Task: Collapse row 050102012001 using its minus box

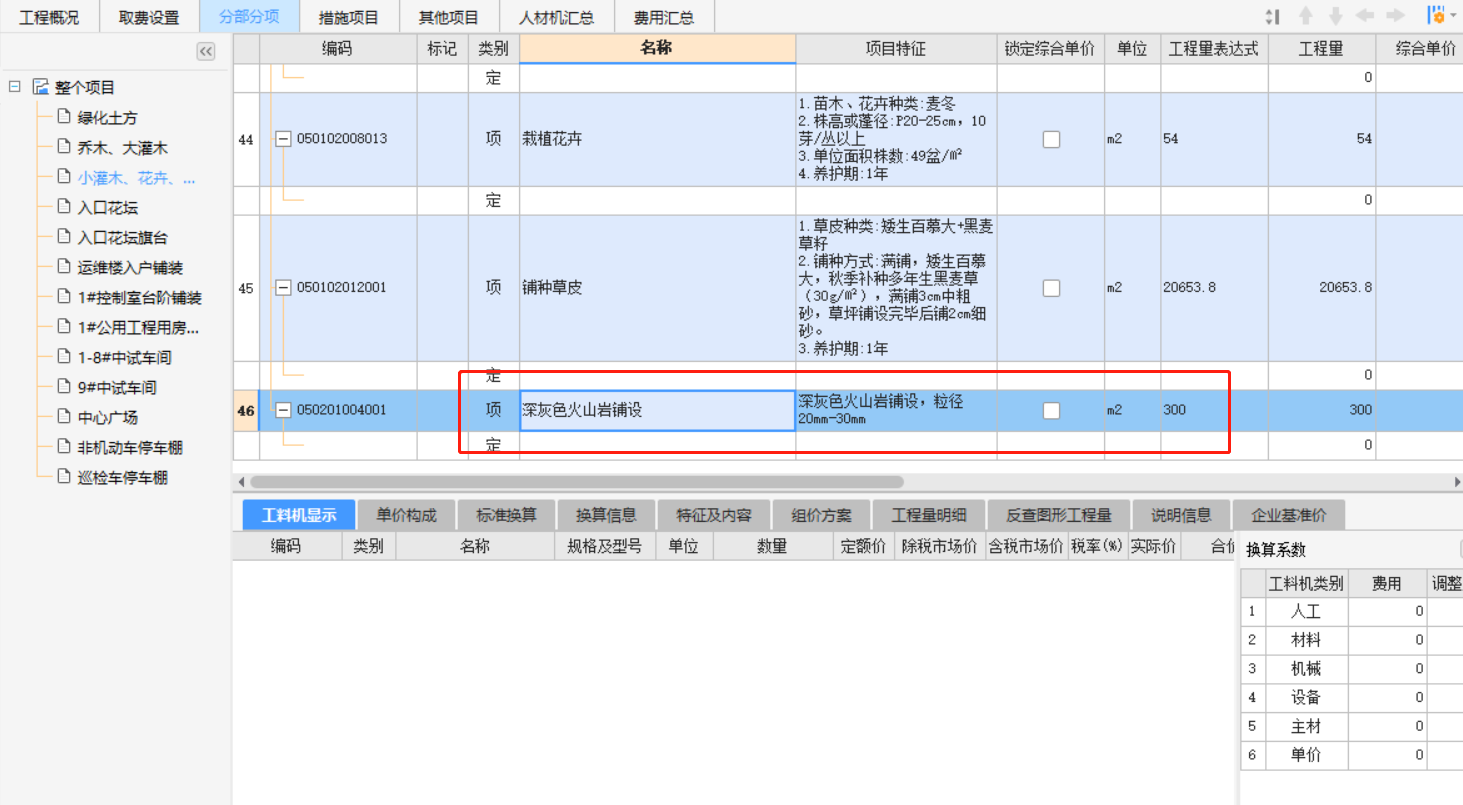Action: pos(283,287)
